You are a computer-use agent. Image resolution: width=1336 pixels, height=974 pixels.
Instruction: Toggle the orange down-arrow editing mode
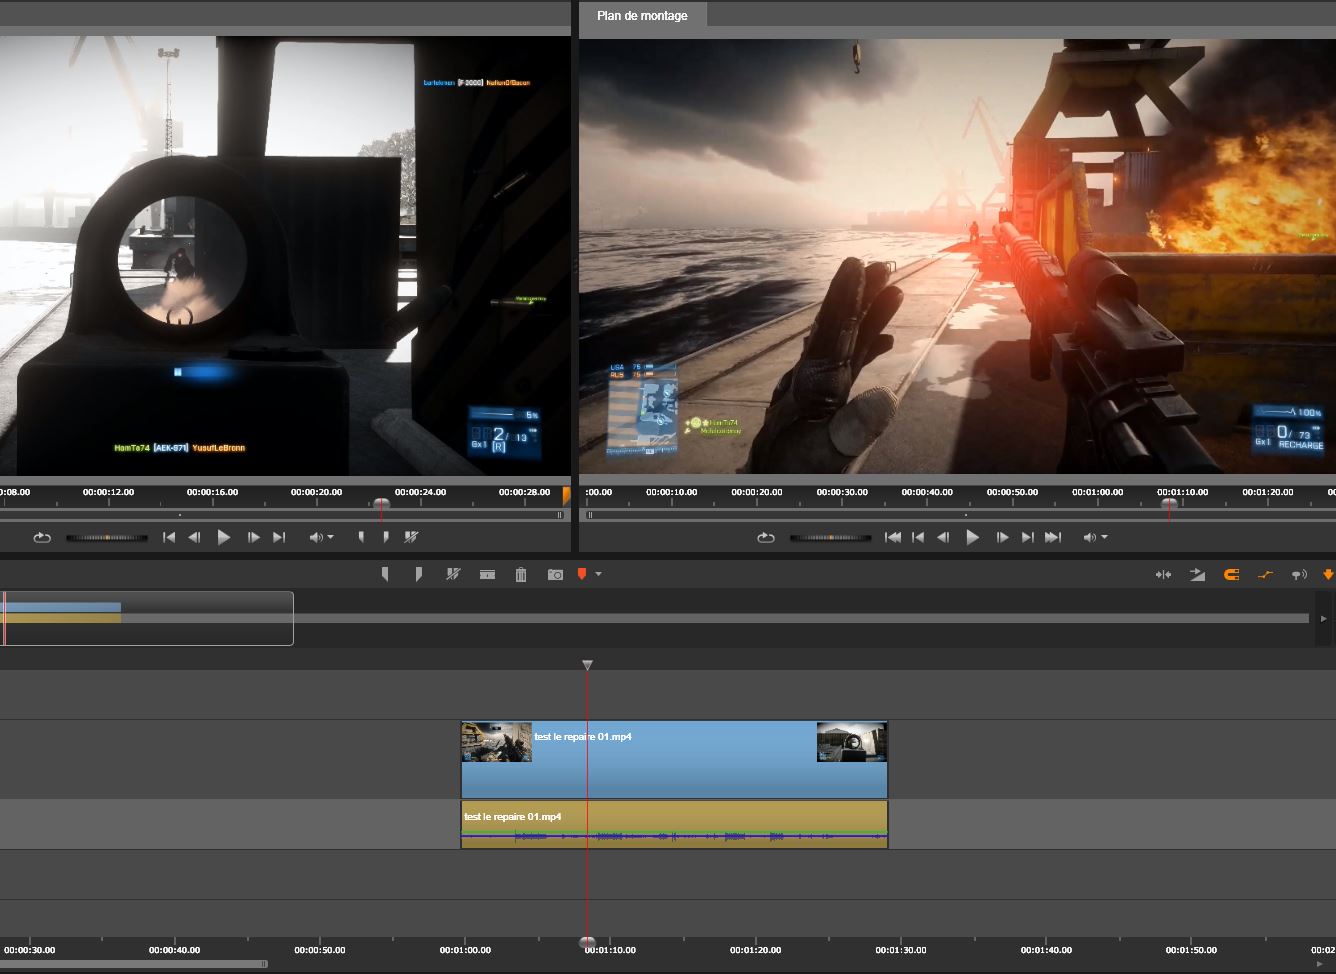pyautogui.click(x=1328, y=574)
